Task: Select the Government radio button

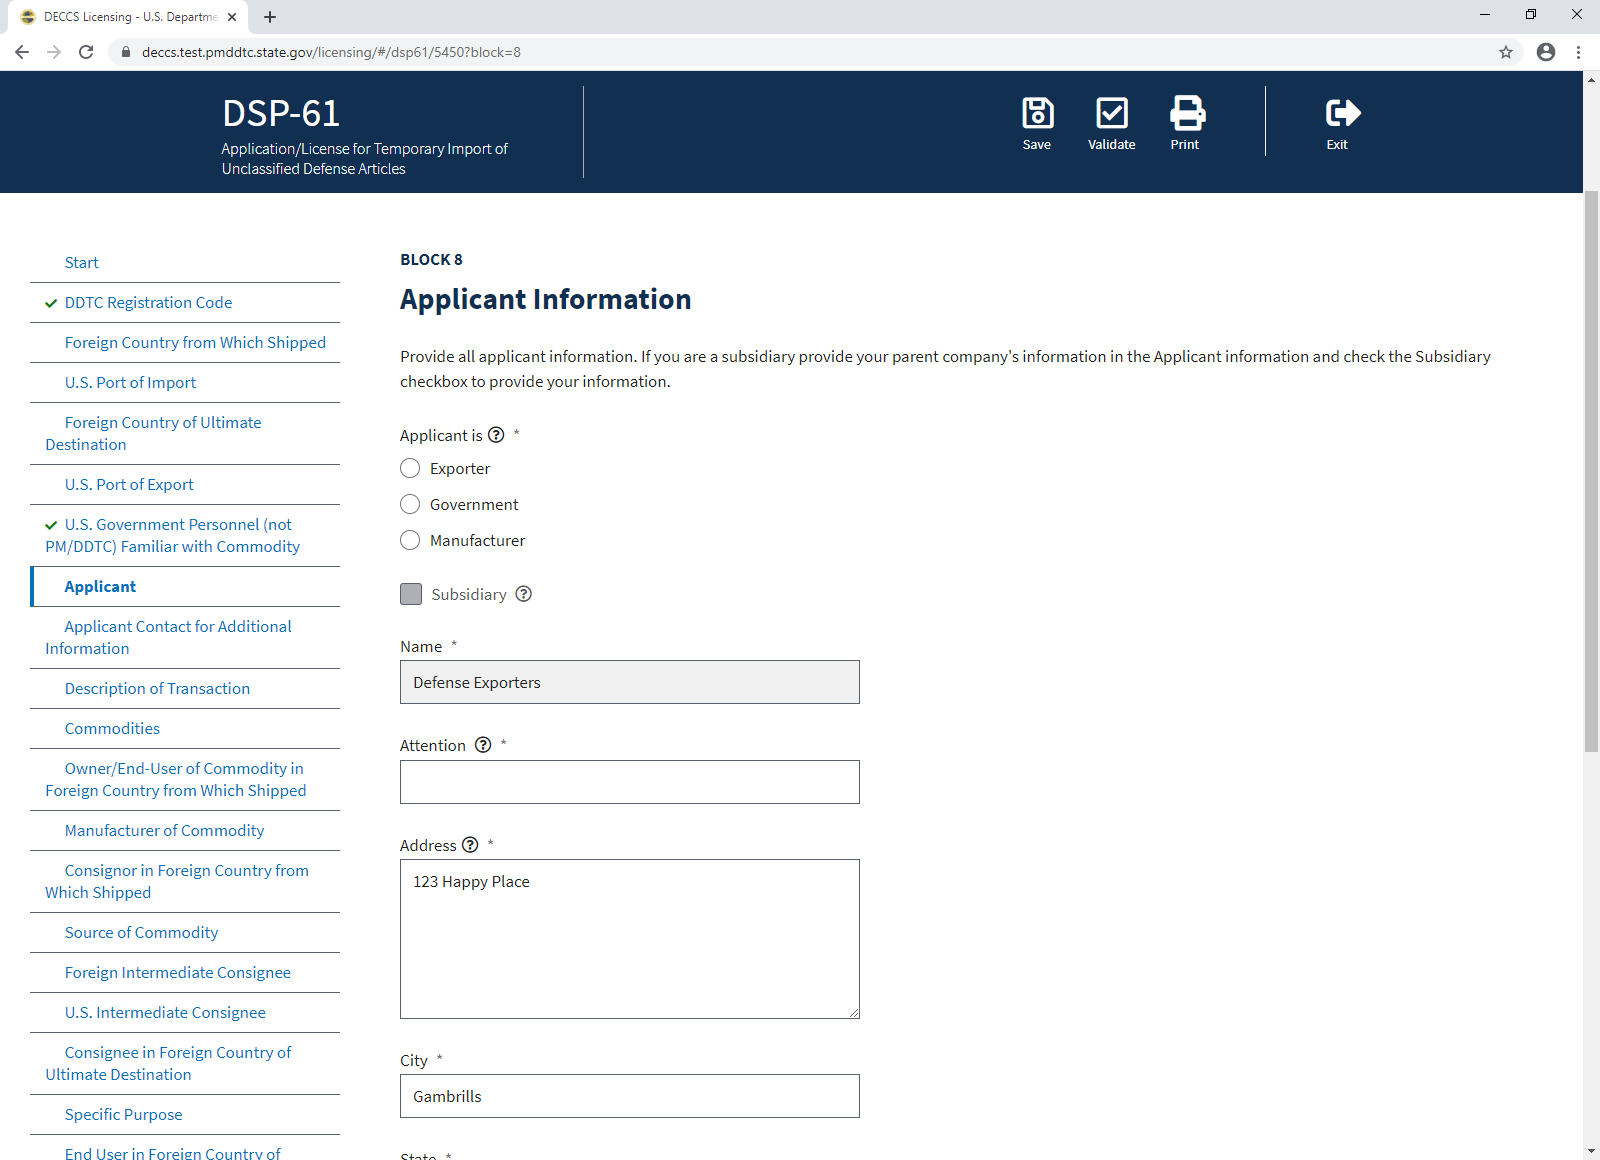Action: pos(410,505)
